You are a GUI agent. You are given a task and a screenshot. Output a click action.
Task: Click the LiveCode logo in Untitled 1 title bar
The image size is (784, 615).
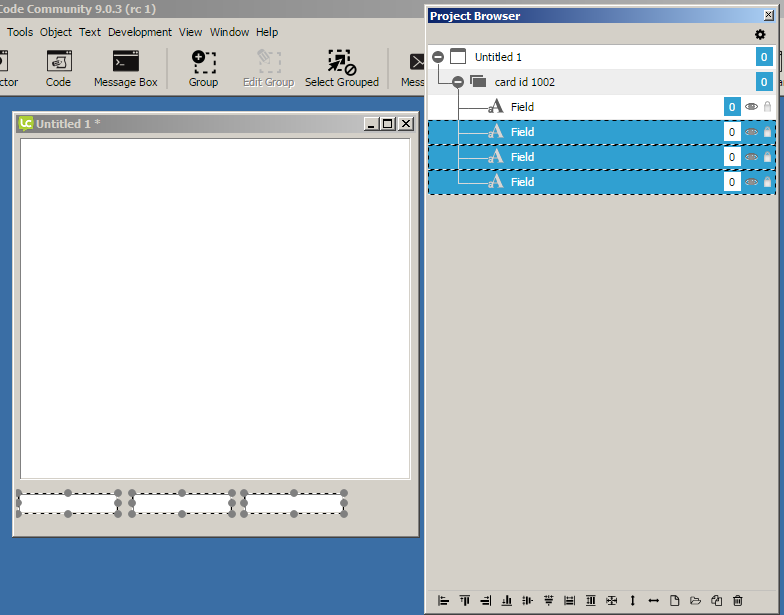click(x=26, y=124)
